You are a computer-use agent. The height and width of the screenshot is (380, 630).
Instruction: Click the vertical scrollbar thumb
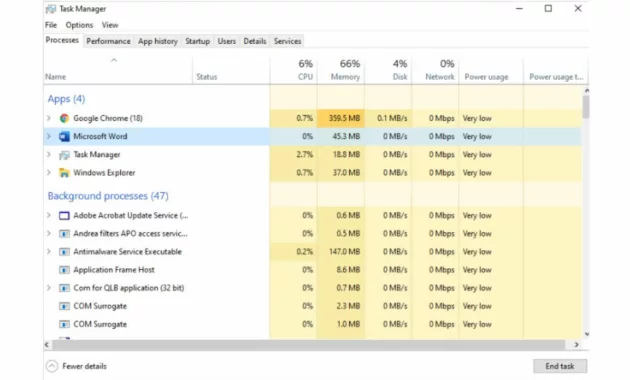[586, 107]
